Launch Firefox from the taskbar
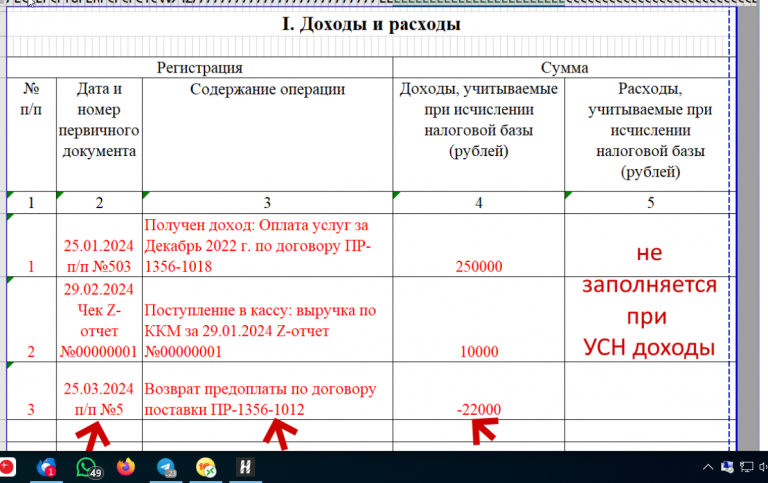The width and height of the screenshot is (768, 483). pyautogui.click(x=126, y=467)
